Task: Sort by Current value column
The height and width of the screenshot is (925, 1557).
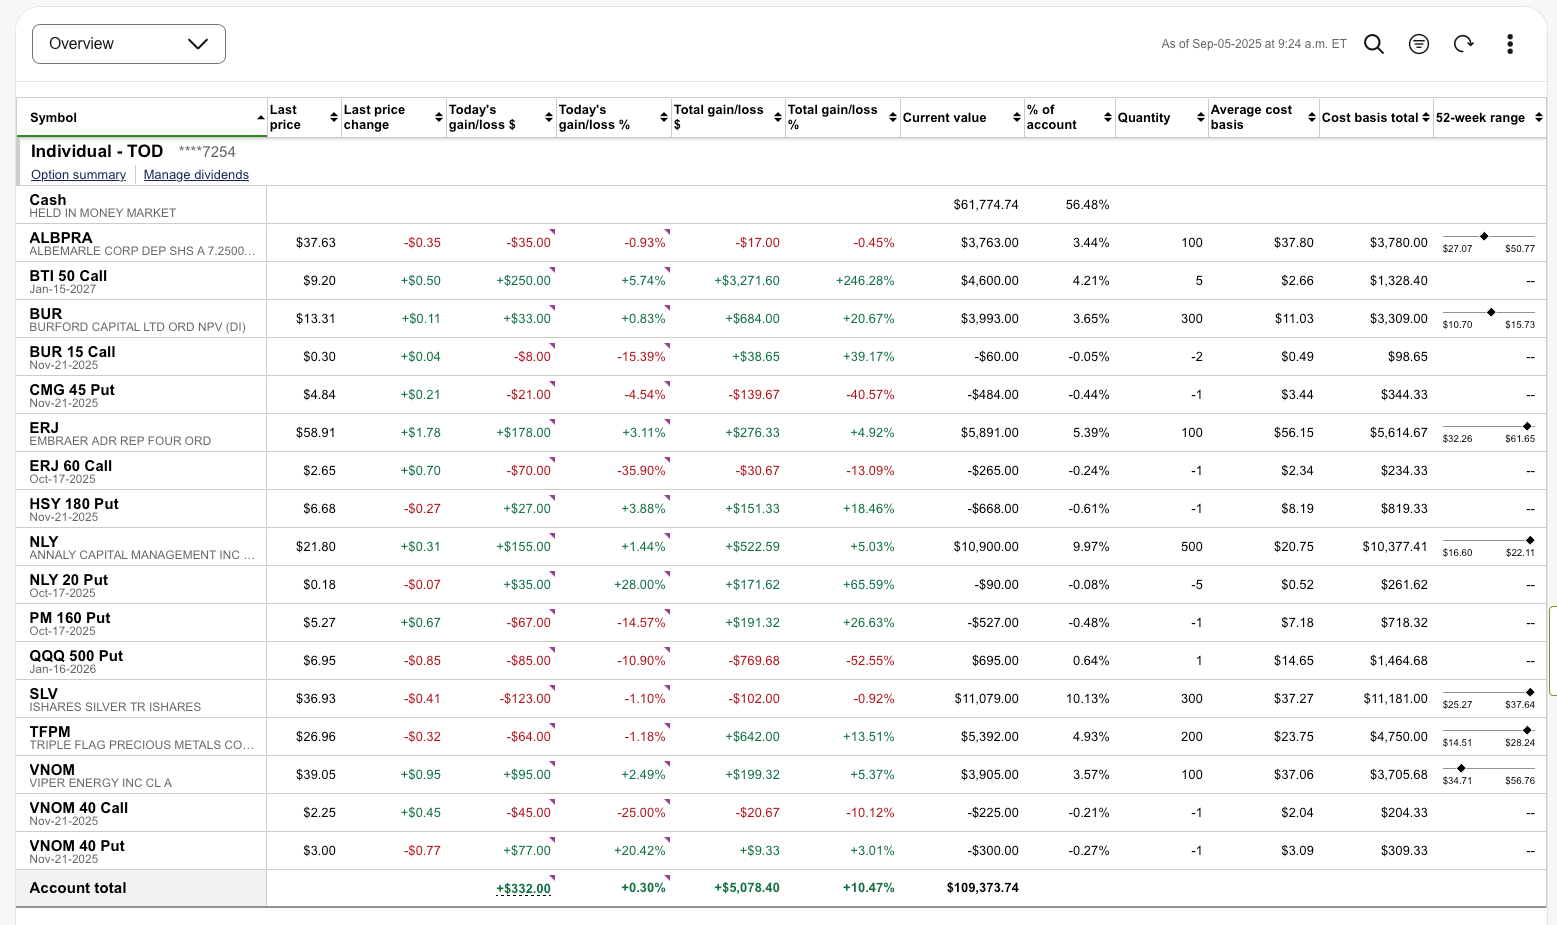Action: pyautogui.click(x=962, y=117)
